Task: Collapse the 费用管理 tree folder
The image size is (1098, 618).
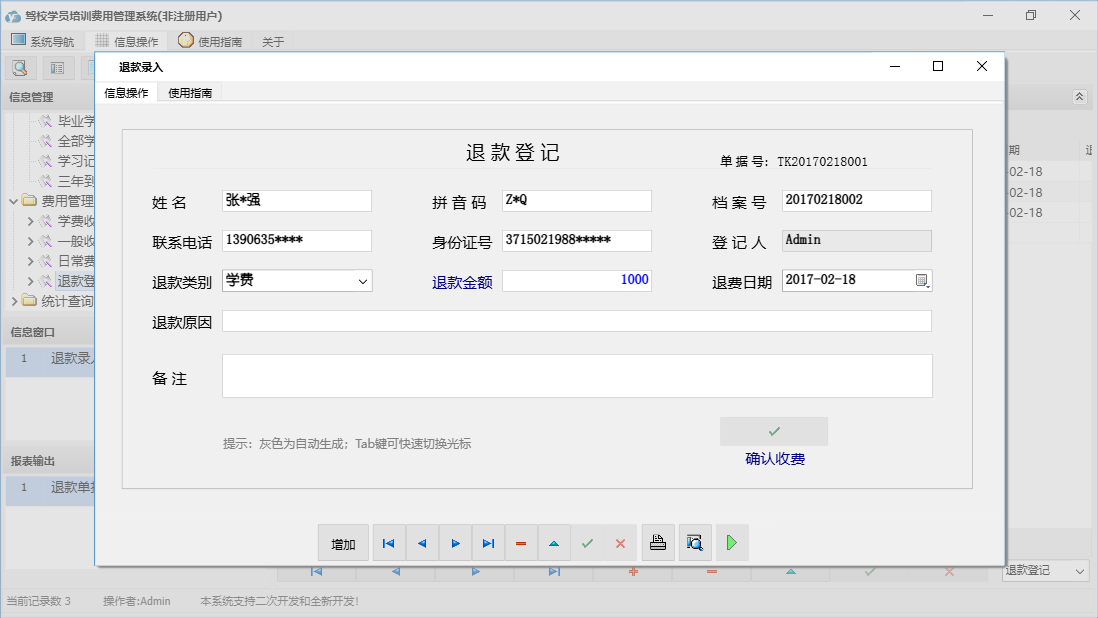Action: 14,201
